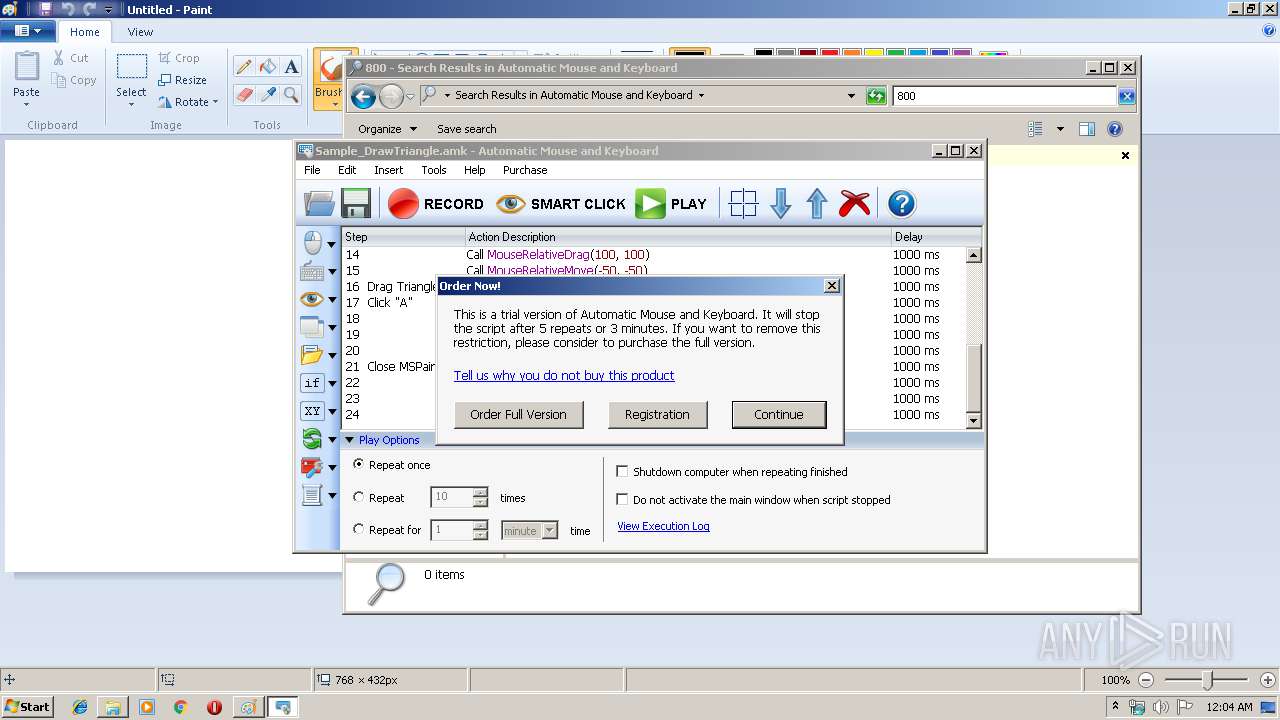Open the Tools menu
This screenshot has height=720, width=1280.
(433, 170)
